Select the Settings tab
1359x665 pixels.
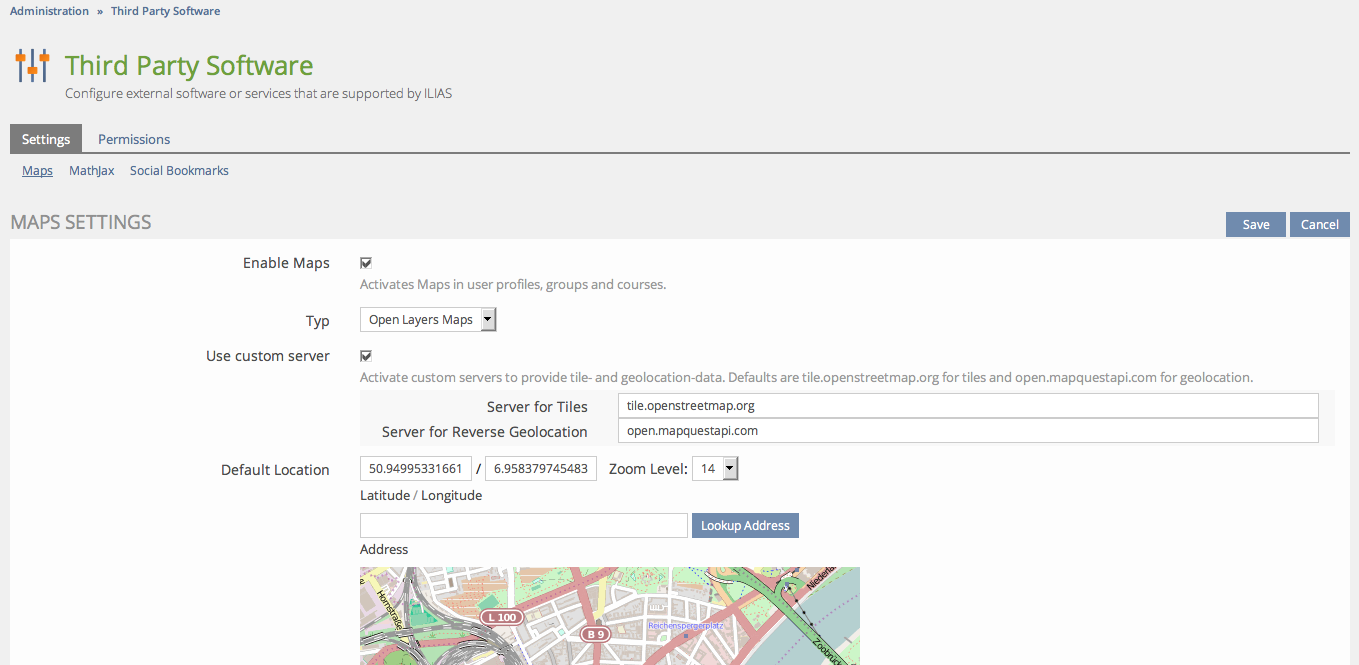46,139
